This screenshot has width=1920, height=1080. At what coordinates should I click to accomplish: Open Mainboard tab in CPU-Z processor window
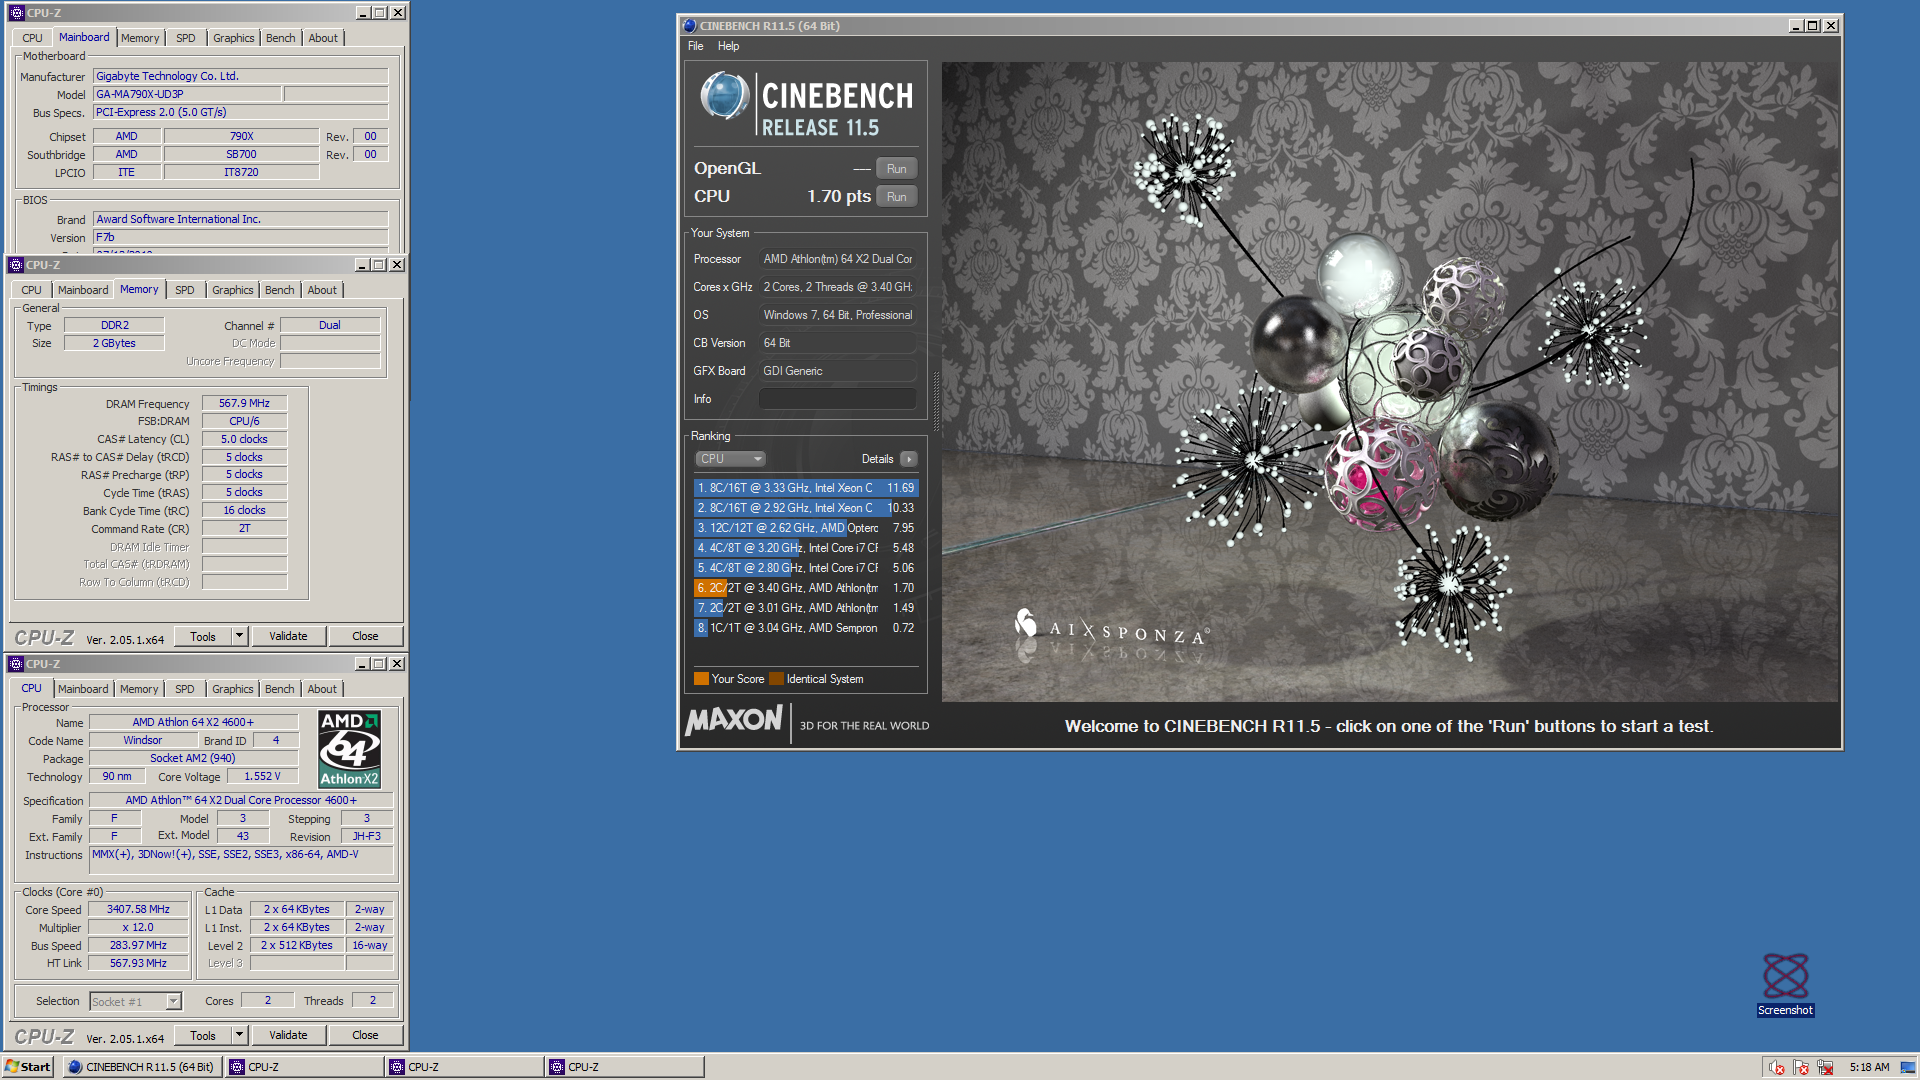pyautogui.click(x=83, y=689)
